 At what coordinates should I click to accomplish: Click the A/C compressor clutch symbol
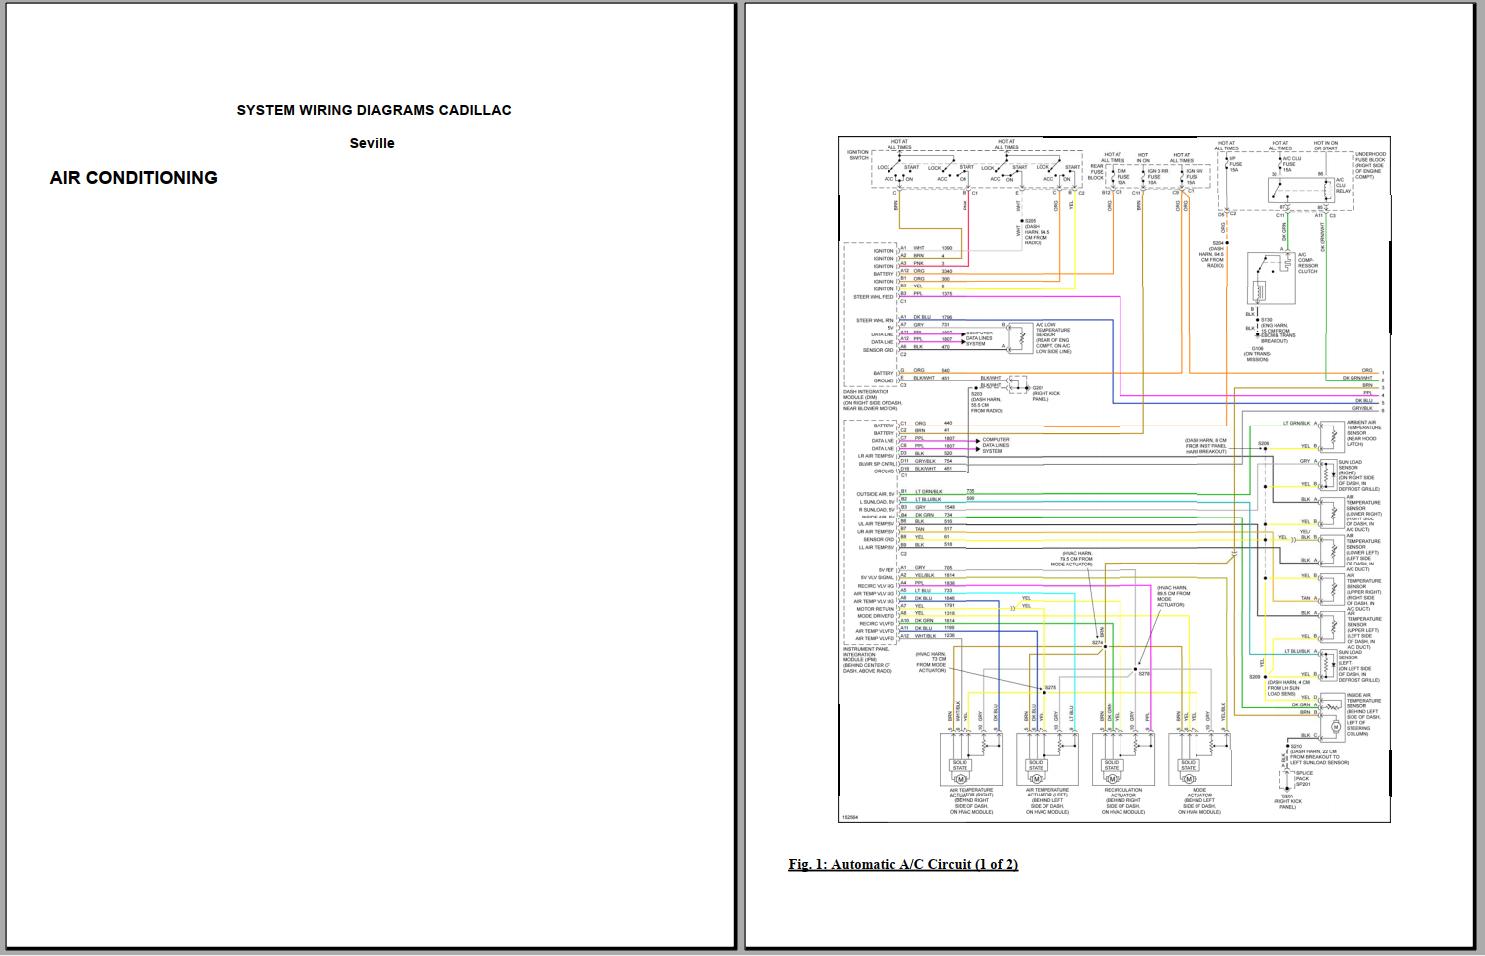tap(1271, 278)
